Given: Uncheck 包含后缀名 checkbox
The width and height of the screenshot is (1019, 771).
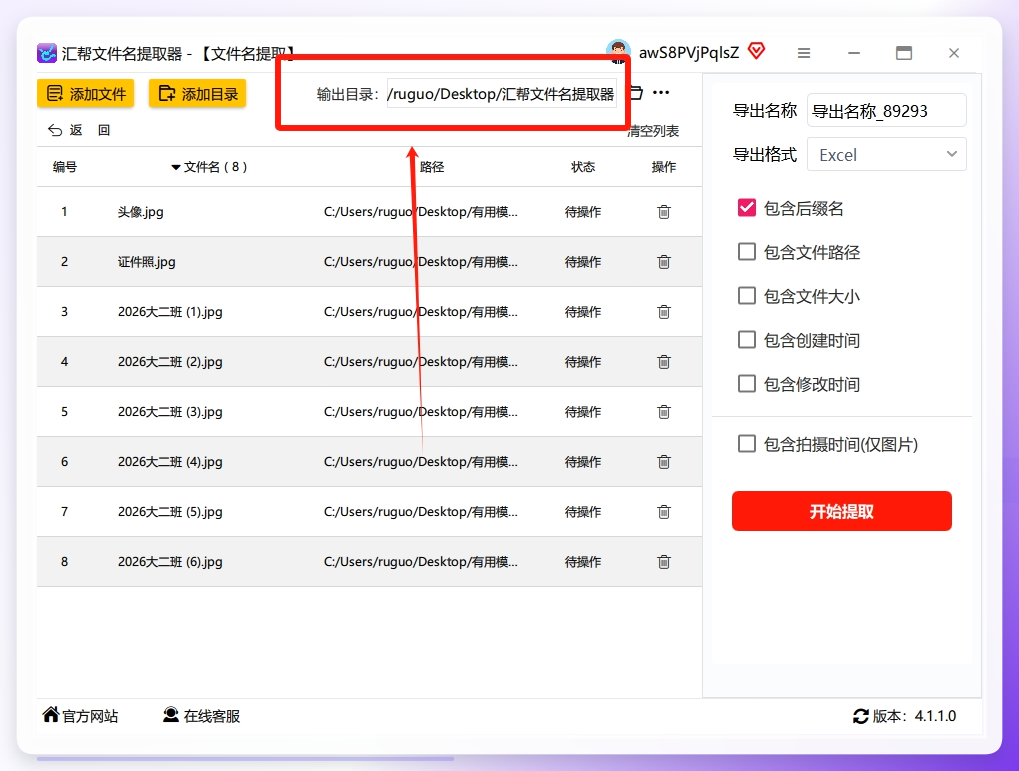Looking at the screenshot, I should point(747,208).
